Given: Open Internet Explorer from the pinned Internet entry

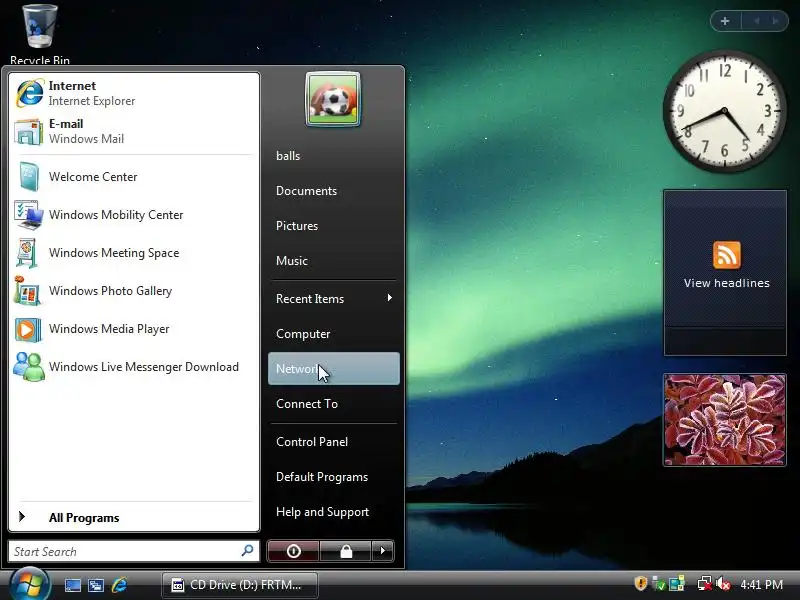Looking at the screenshot, I should click(x=134, y=93).
